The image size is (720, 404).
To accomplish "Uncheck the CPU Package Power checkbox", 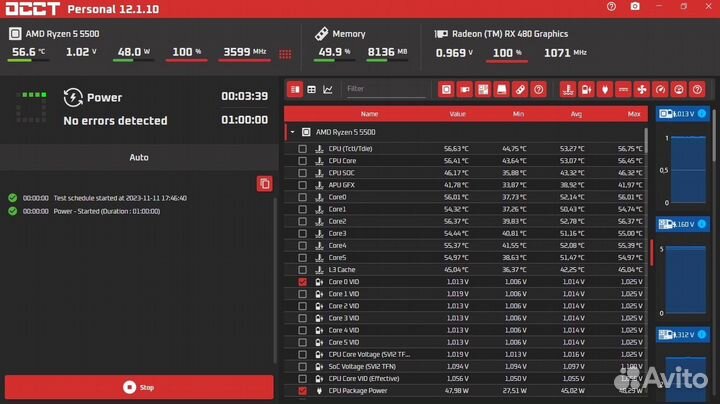I will (302, 391).
